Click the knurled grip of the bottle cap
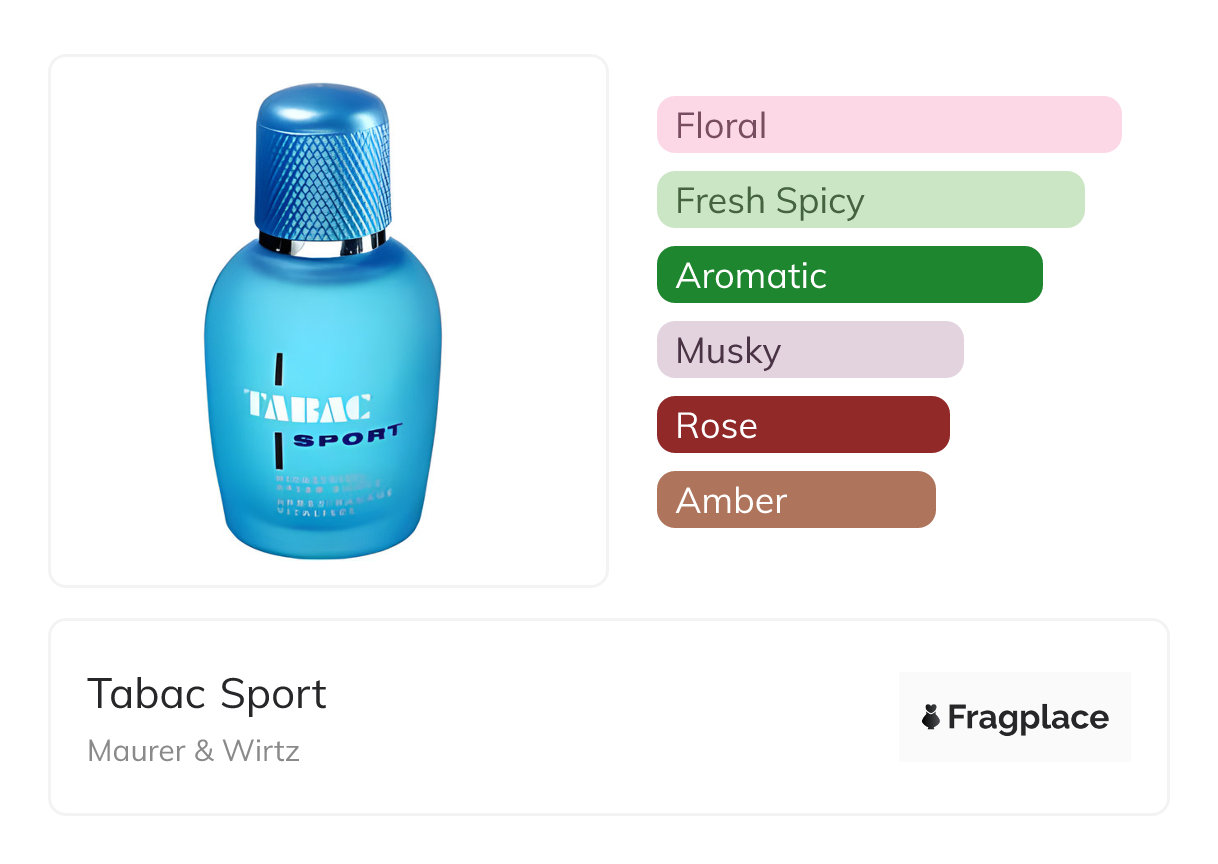 point(321,180)
